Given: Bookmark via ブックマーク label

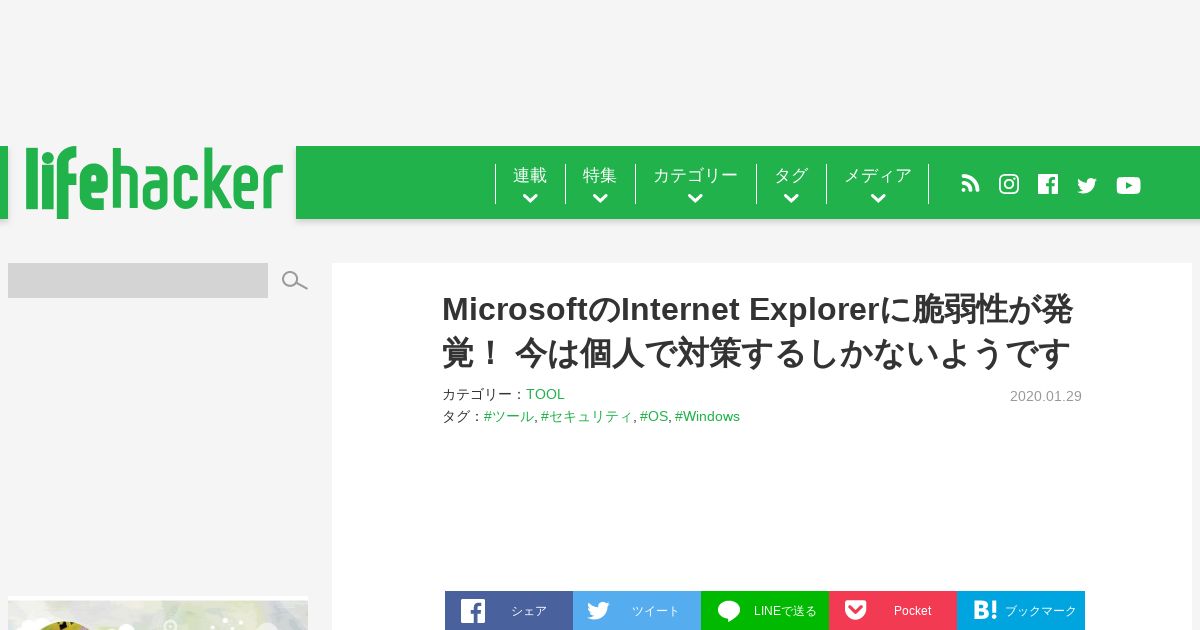Looking at the screenshot, I should click(1041, 611).
